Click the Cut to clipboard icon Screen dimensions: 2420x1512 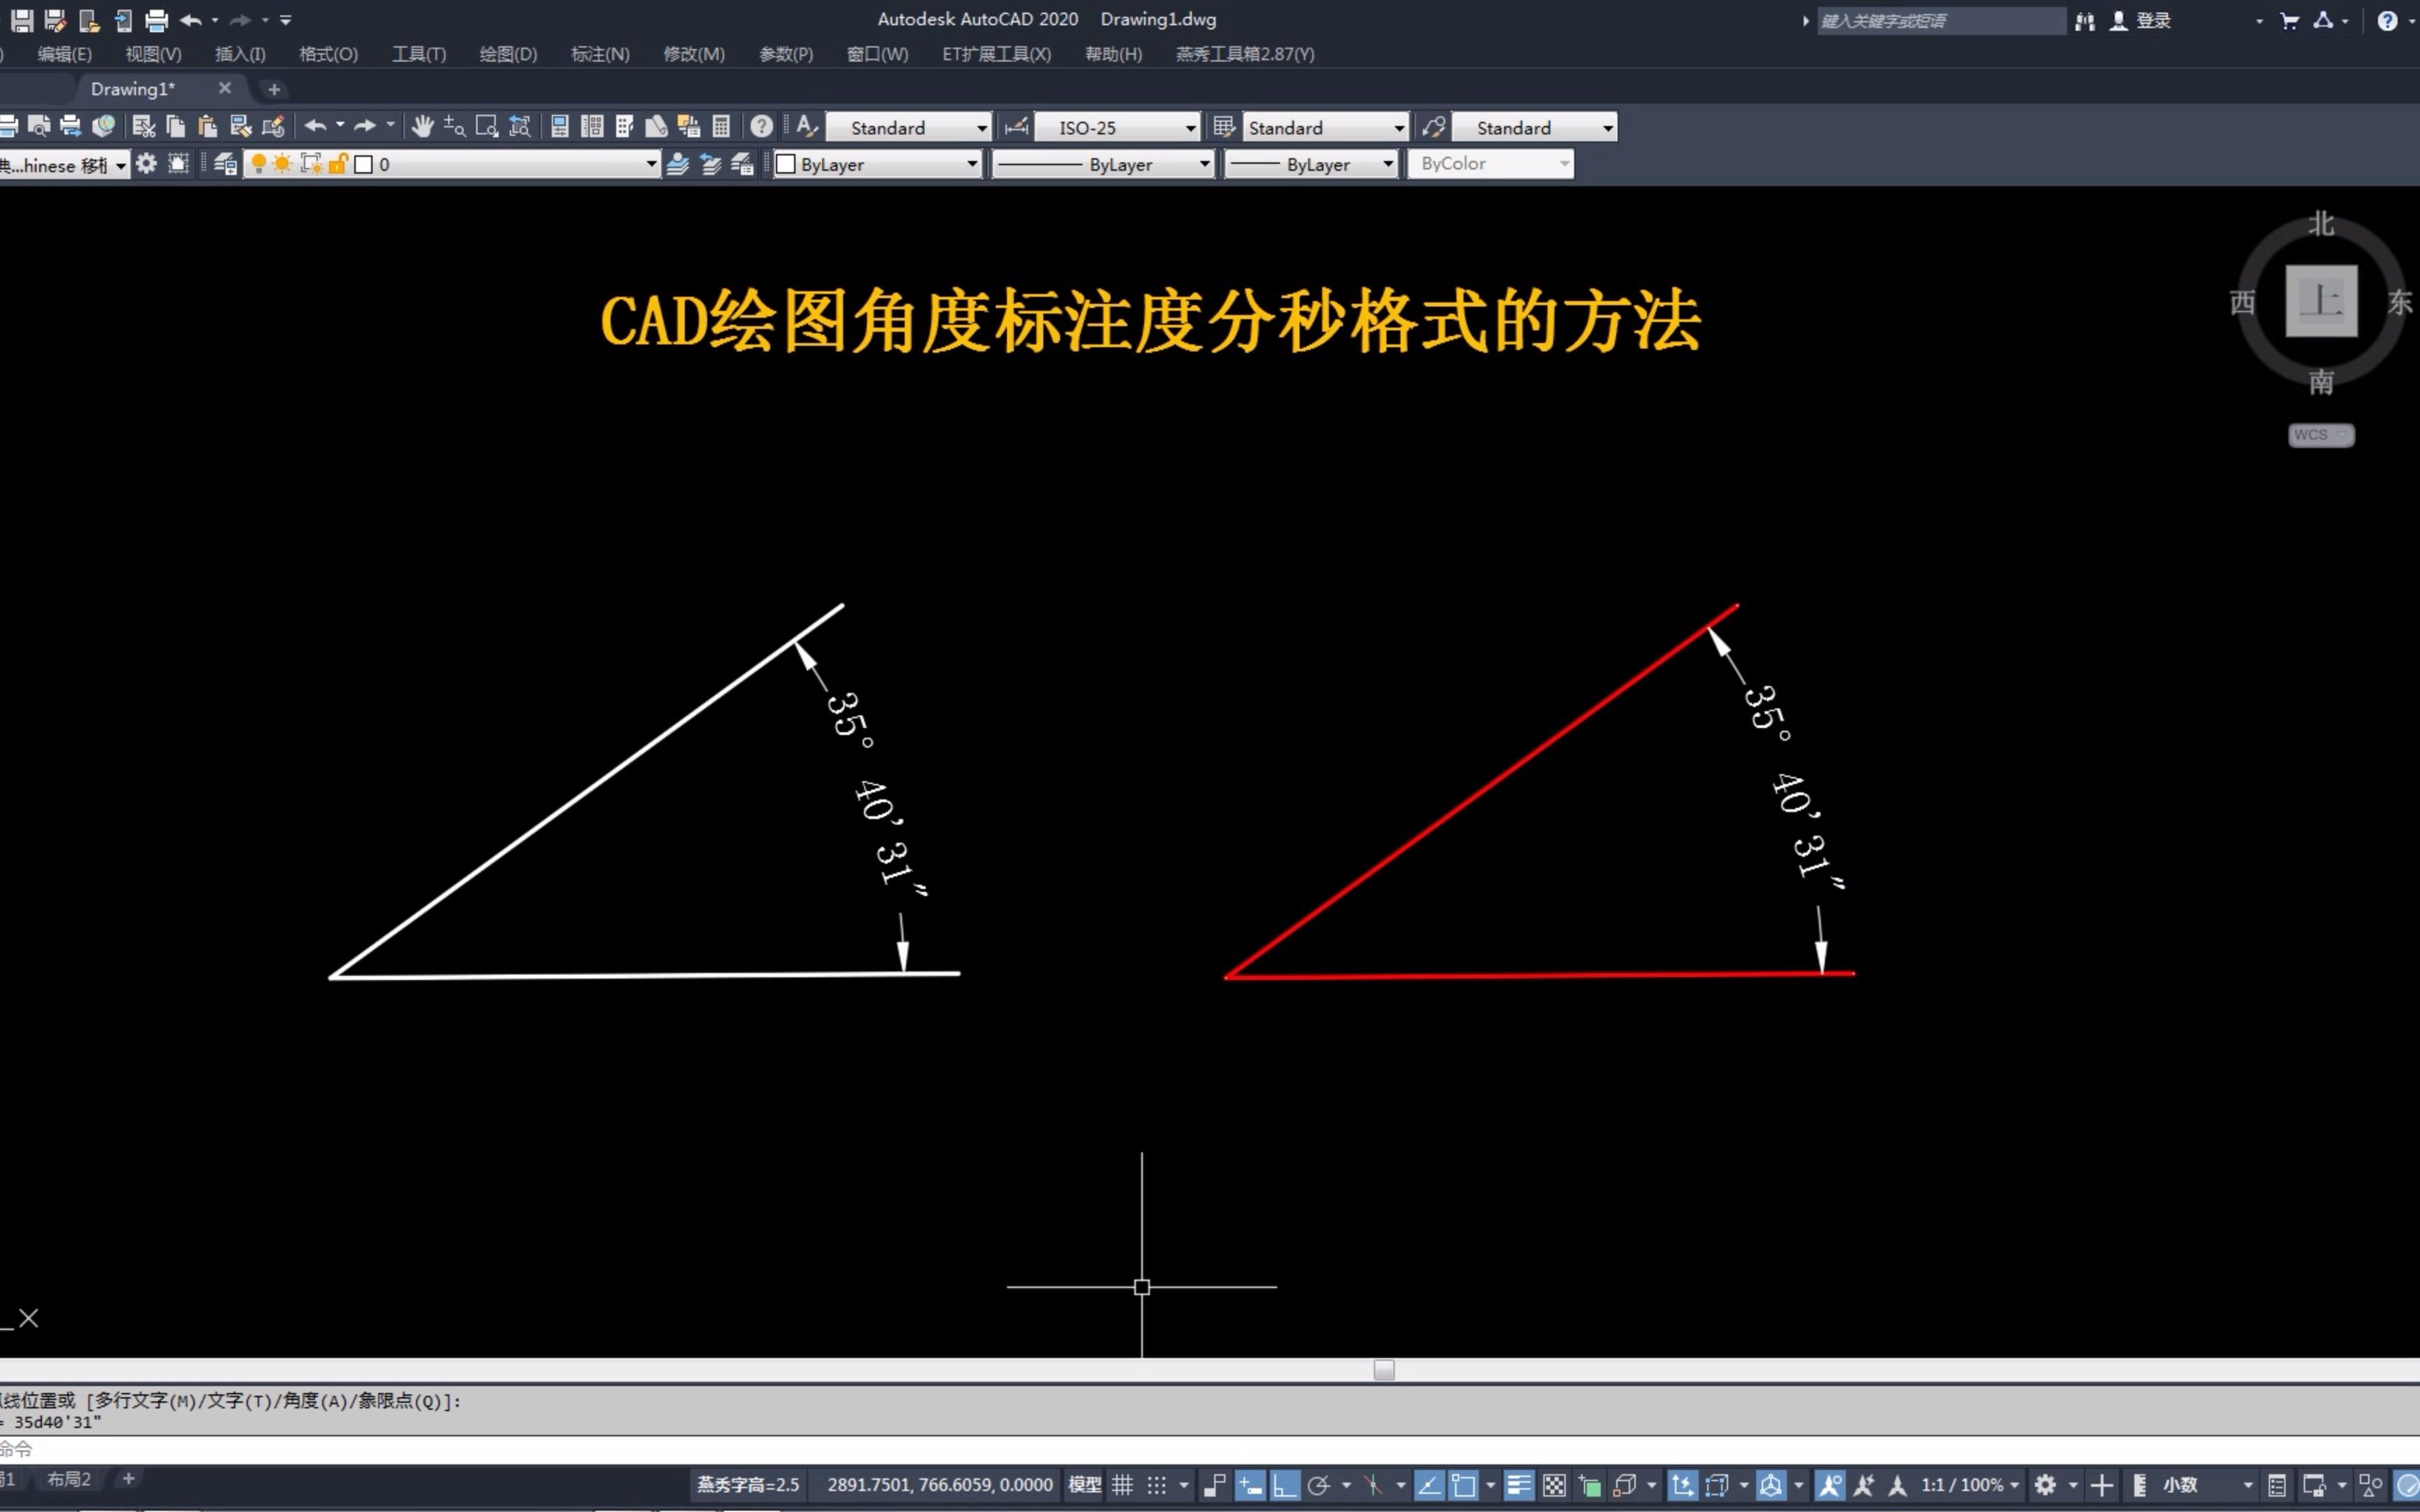click(x=143, y=126)
